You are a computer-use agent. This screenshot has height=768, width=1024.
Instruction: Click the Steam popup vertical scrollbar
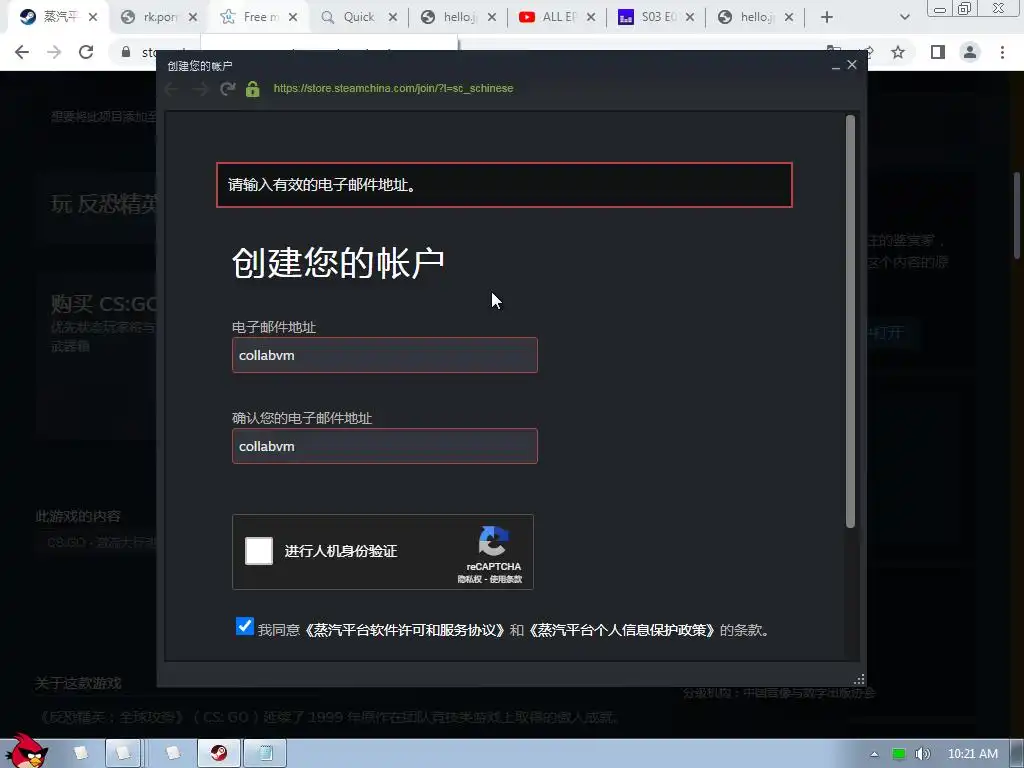click(x=850, y=321)
